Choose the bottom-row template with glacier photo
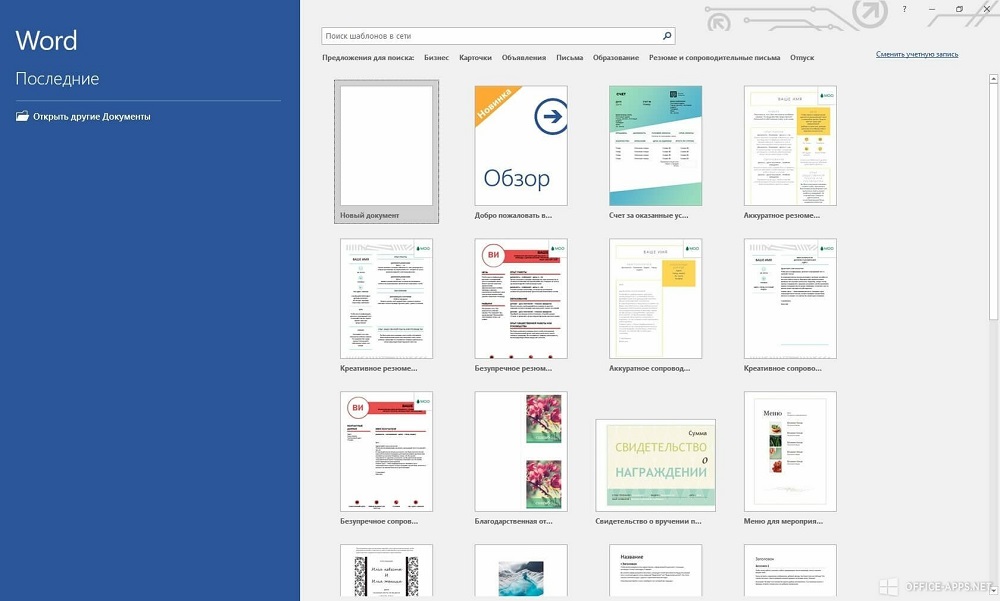This screenshot has width=1000, height=601. pos(521,570)
